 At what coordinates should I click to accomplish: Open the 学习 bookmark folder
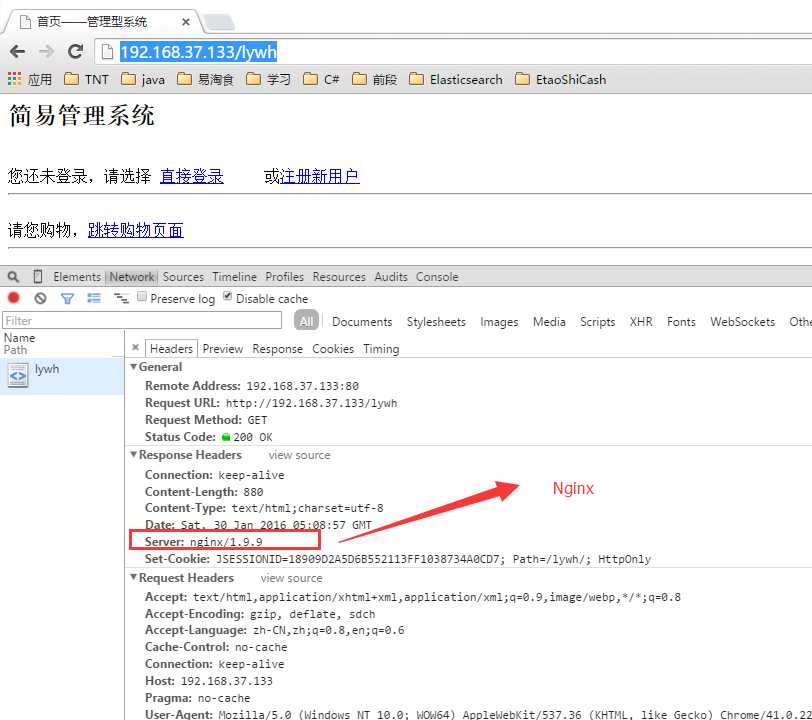[268, 79]
